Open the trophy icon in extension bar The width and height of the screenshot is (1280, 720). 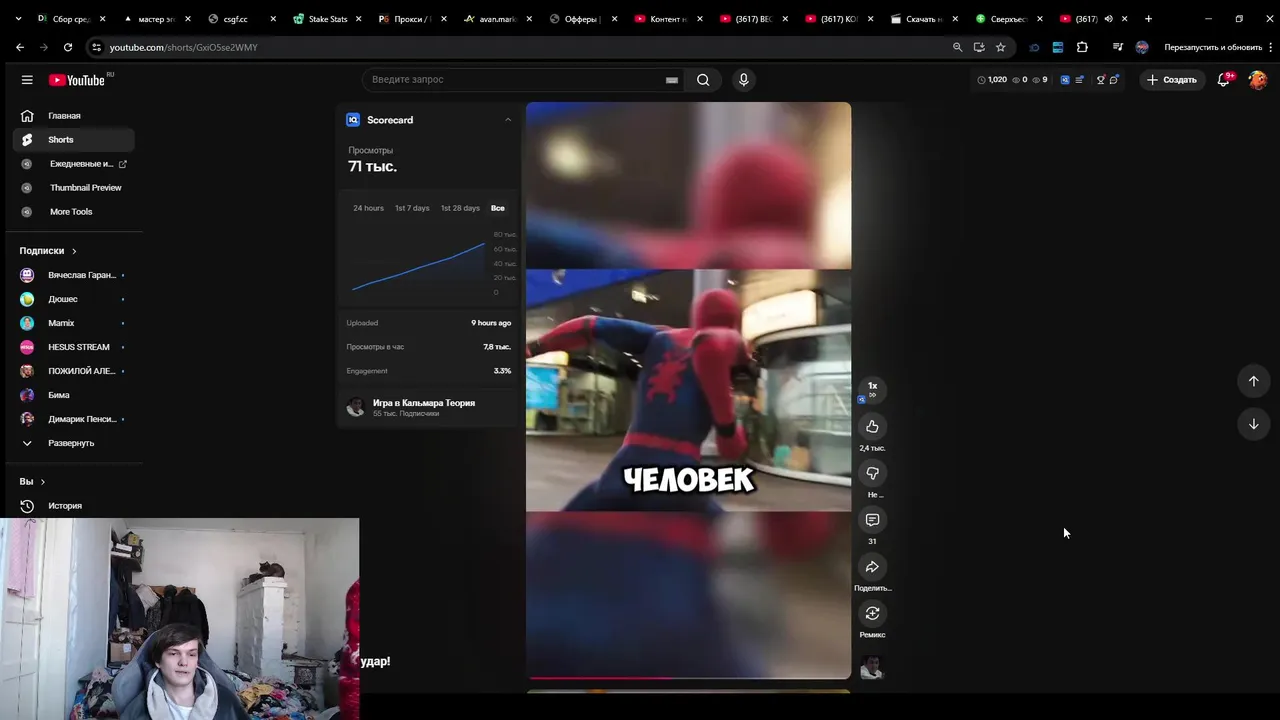1101,80
